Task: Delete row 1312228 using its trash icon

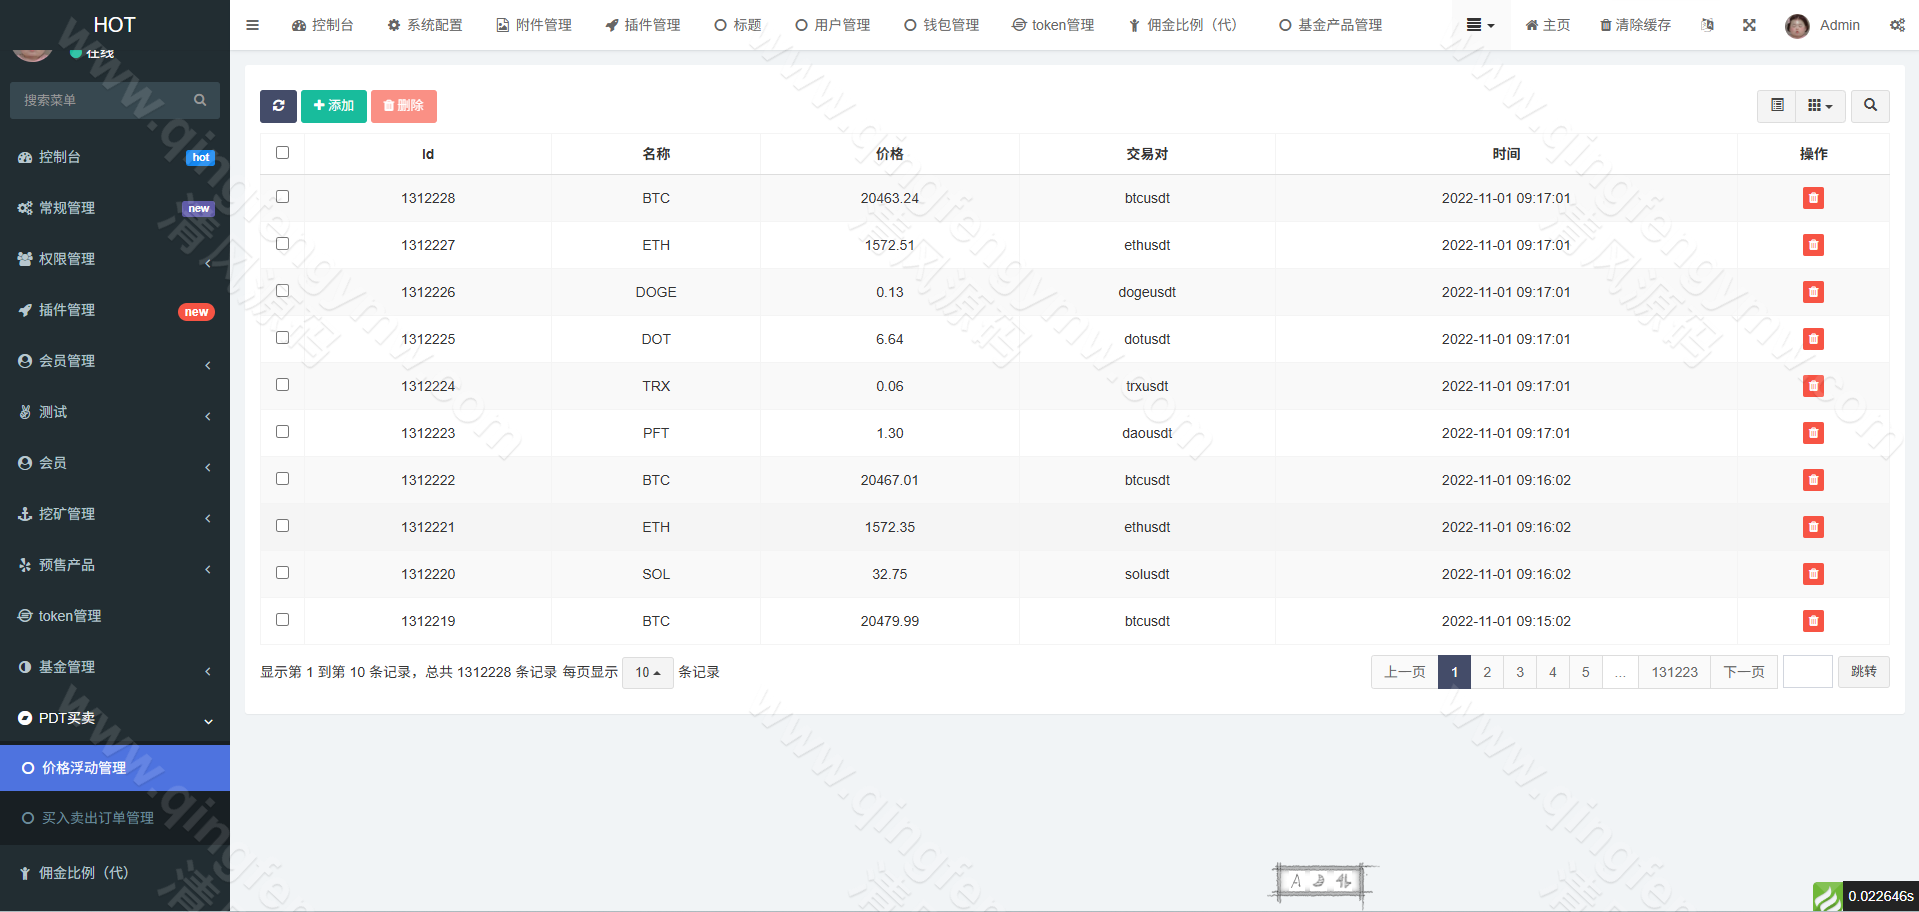Action: pyautogui.click(x=1813, y=198)
